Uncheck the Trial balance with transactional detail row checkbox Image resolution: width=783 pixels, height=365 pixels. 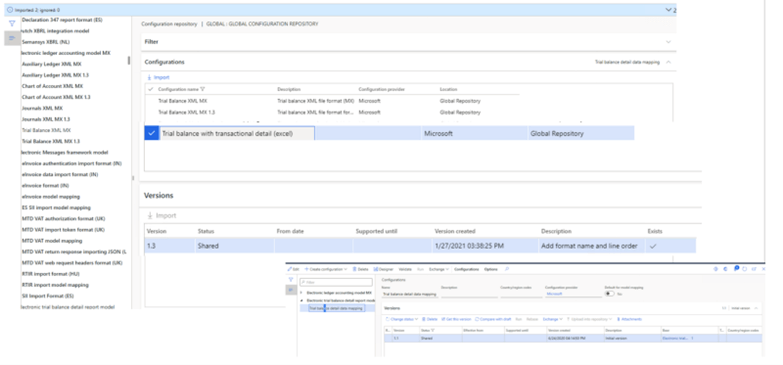[x=151, y=133]
